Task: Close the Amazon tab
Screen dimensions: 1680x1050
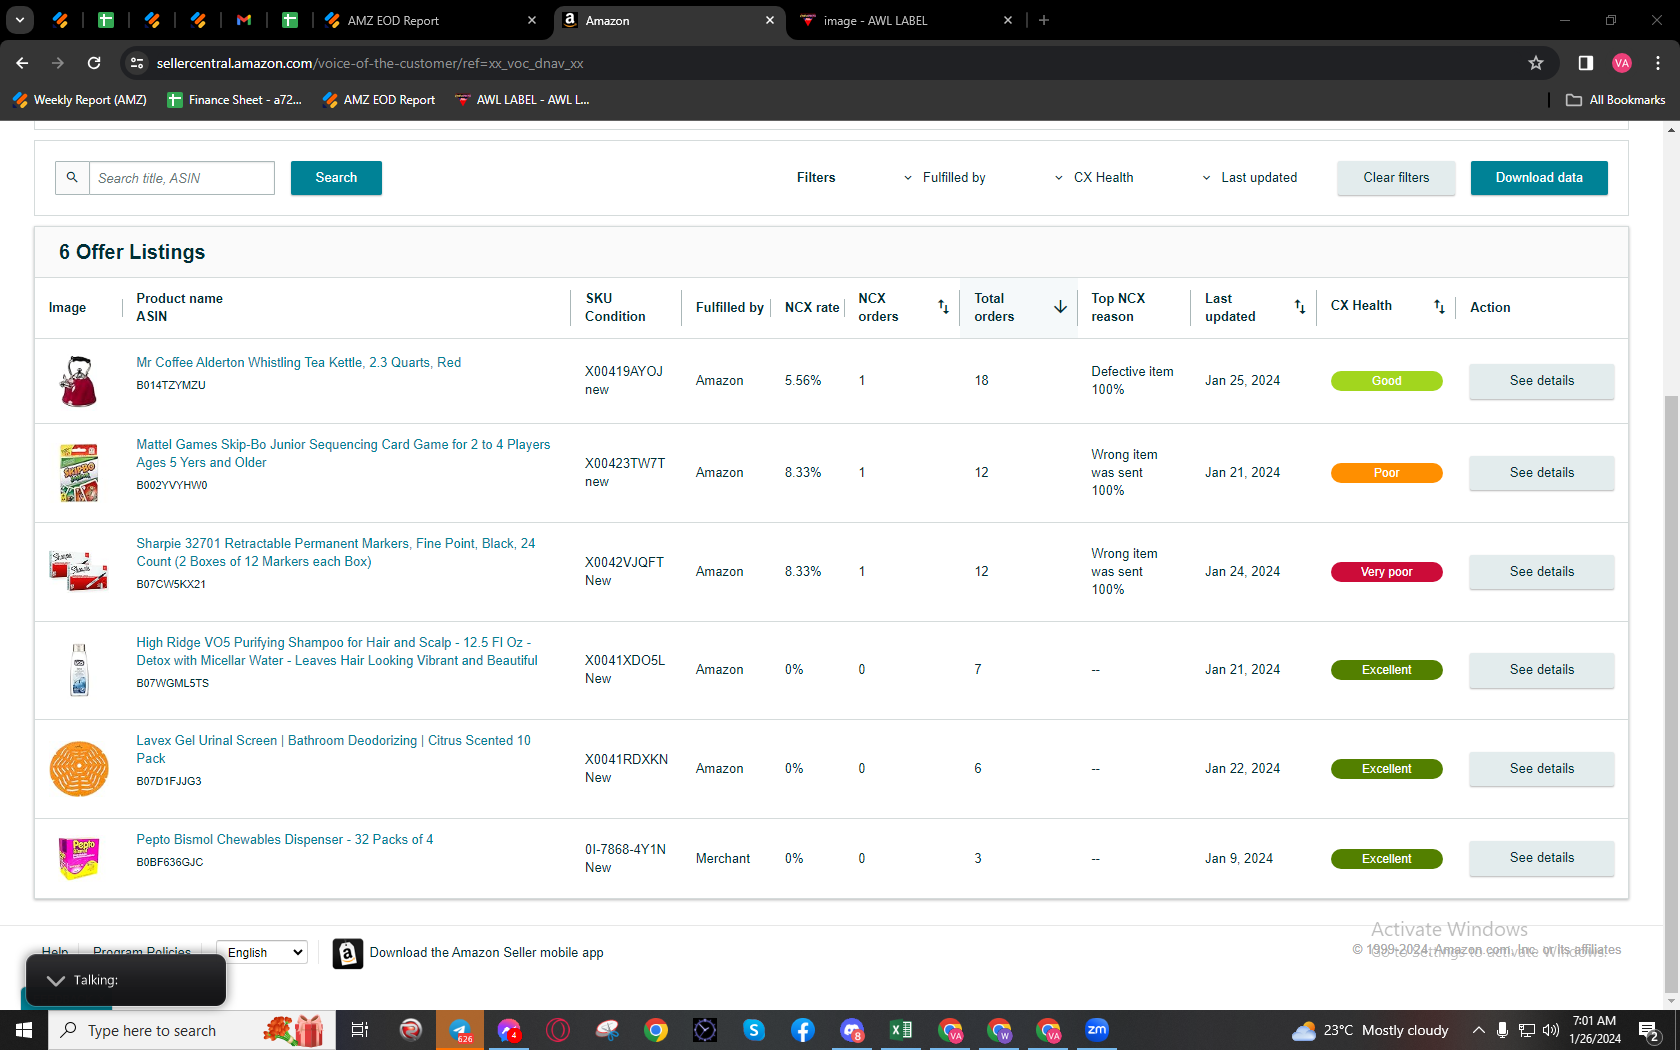Action: (x=770, y=20)
